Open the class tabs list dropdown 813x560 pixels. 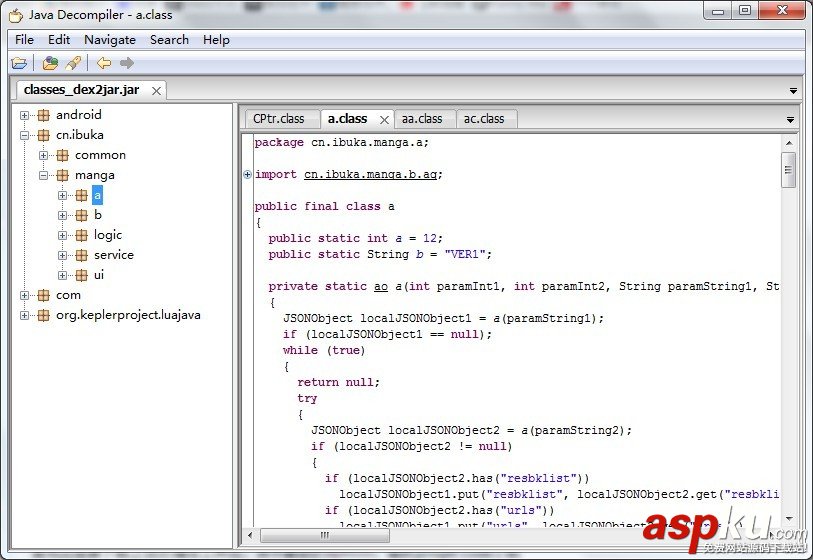pyautogui.click(x=790, y=120)
